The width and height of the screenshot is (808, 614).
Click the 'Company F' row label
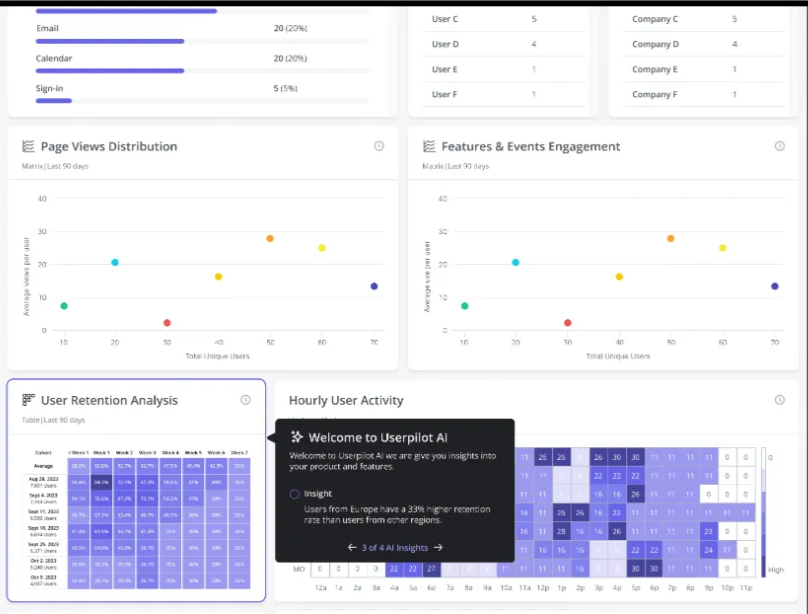point(655,94)
